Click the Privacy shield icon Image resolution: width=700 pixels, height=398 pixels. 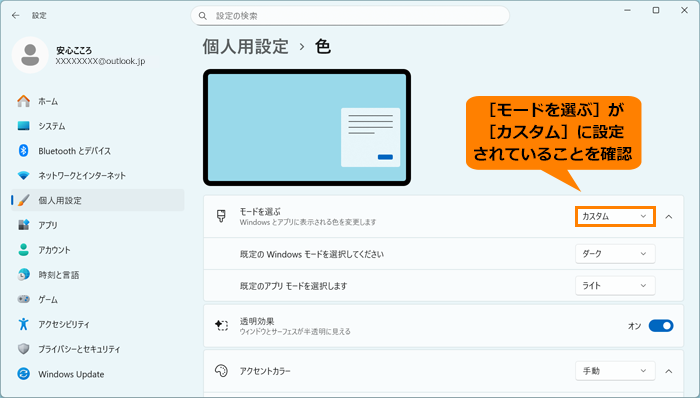(x=23, y=348)
